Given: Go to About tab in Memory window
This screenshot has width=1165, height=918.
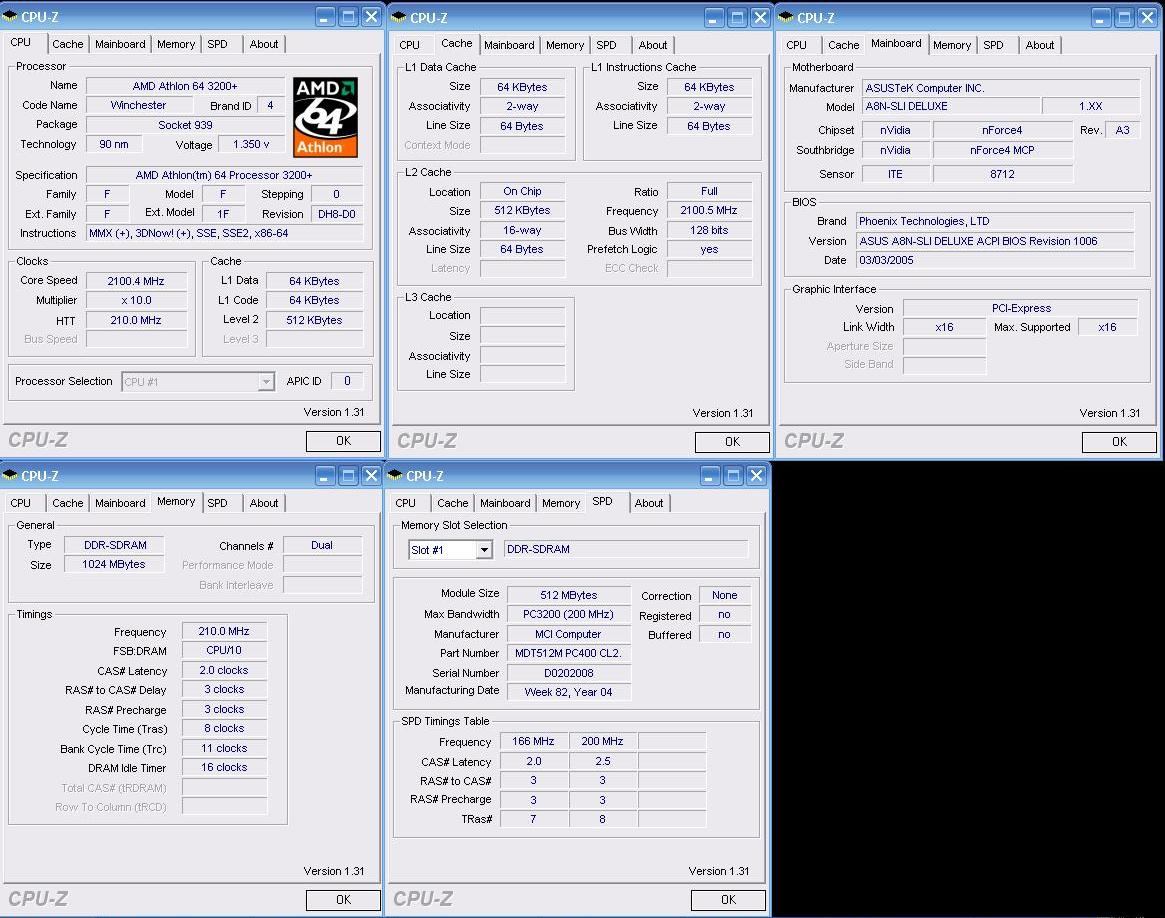Looking at the screenshot, I should (x=264, y=503).
